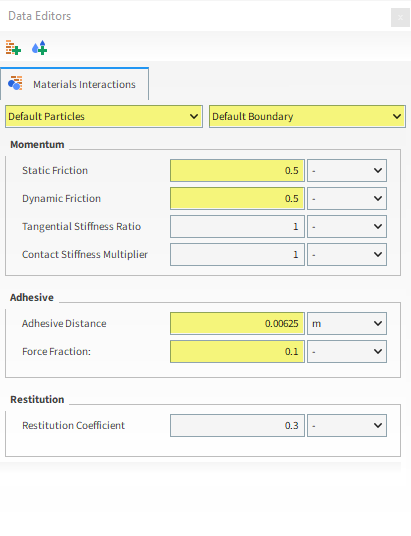Open the Force Fraction unit dropdown

point(347,351)
